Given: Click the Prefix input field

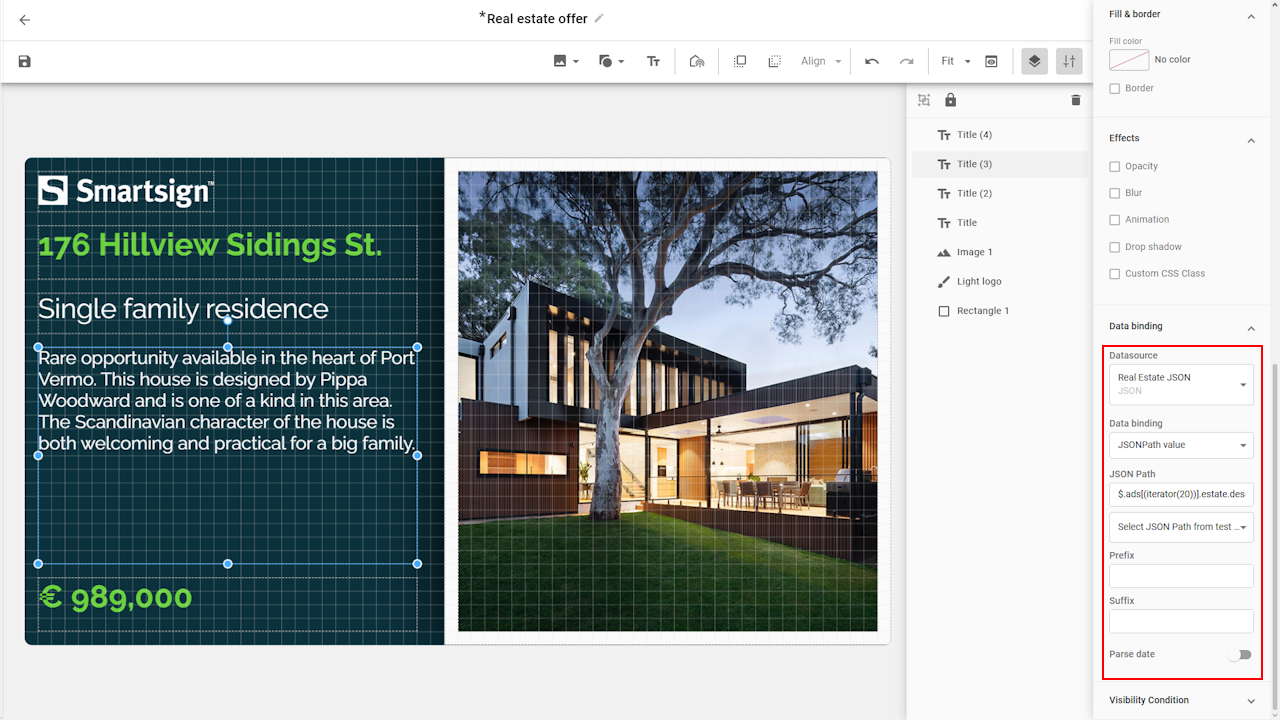Looking at the screenshot, I should coord(1181,576).
